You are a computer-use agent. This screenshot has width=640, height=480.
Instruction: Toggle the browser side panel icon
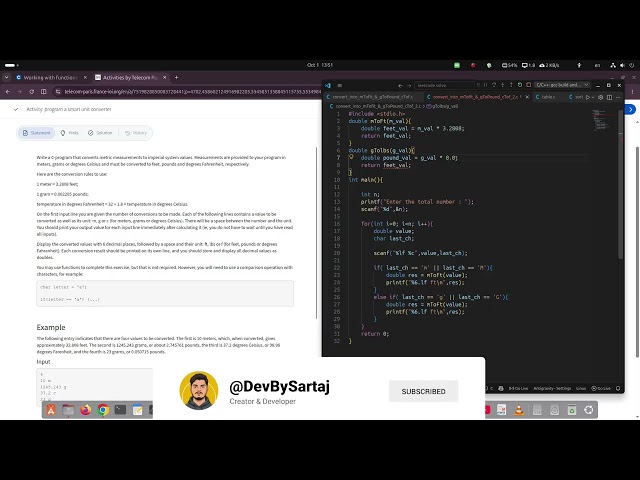point(43,92)
